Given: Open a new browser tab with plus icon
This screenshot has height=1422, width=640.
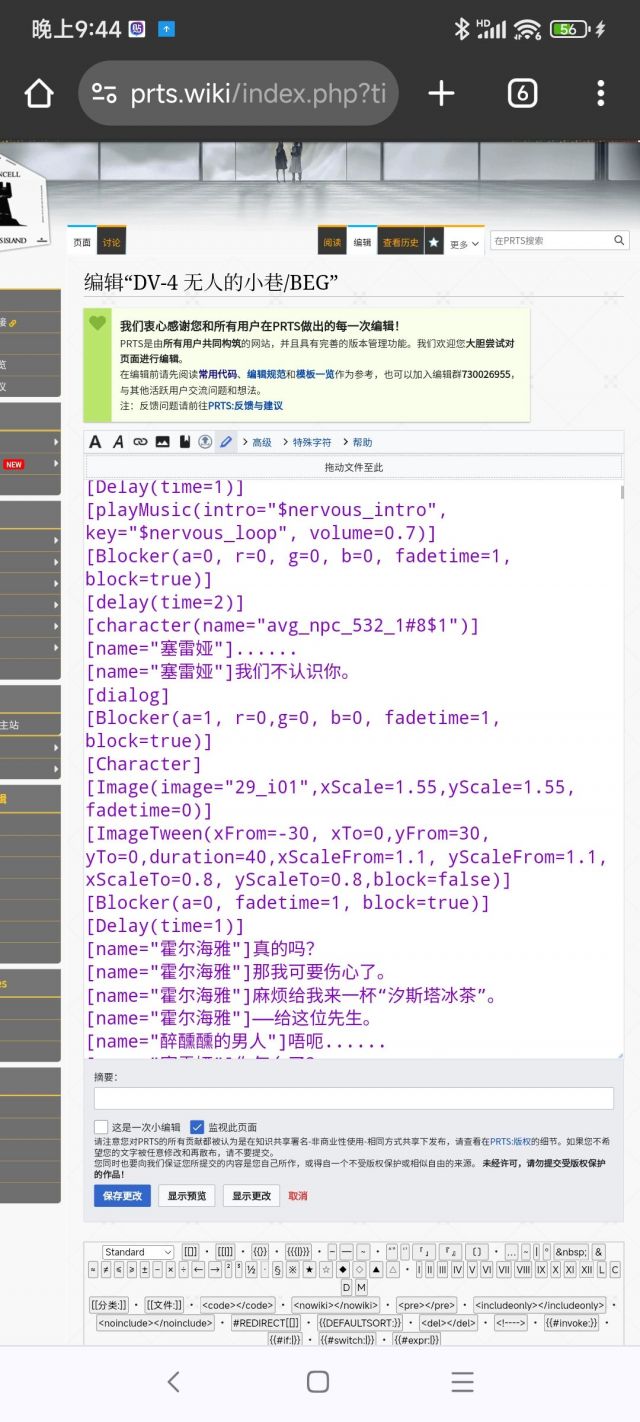Looking at the screenshot, I should tap(441, 94).
